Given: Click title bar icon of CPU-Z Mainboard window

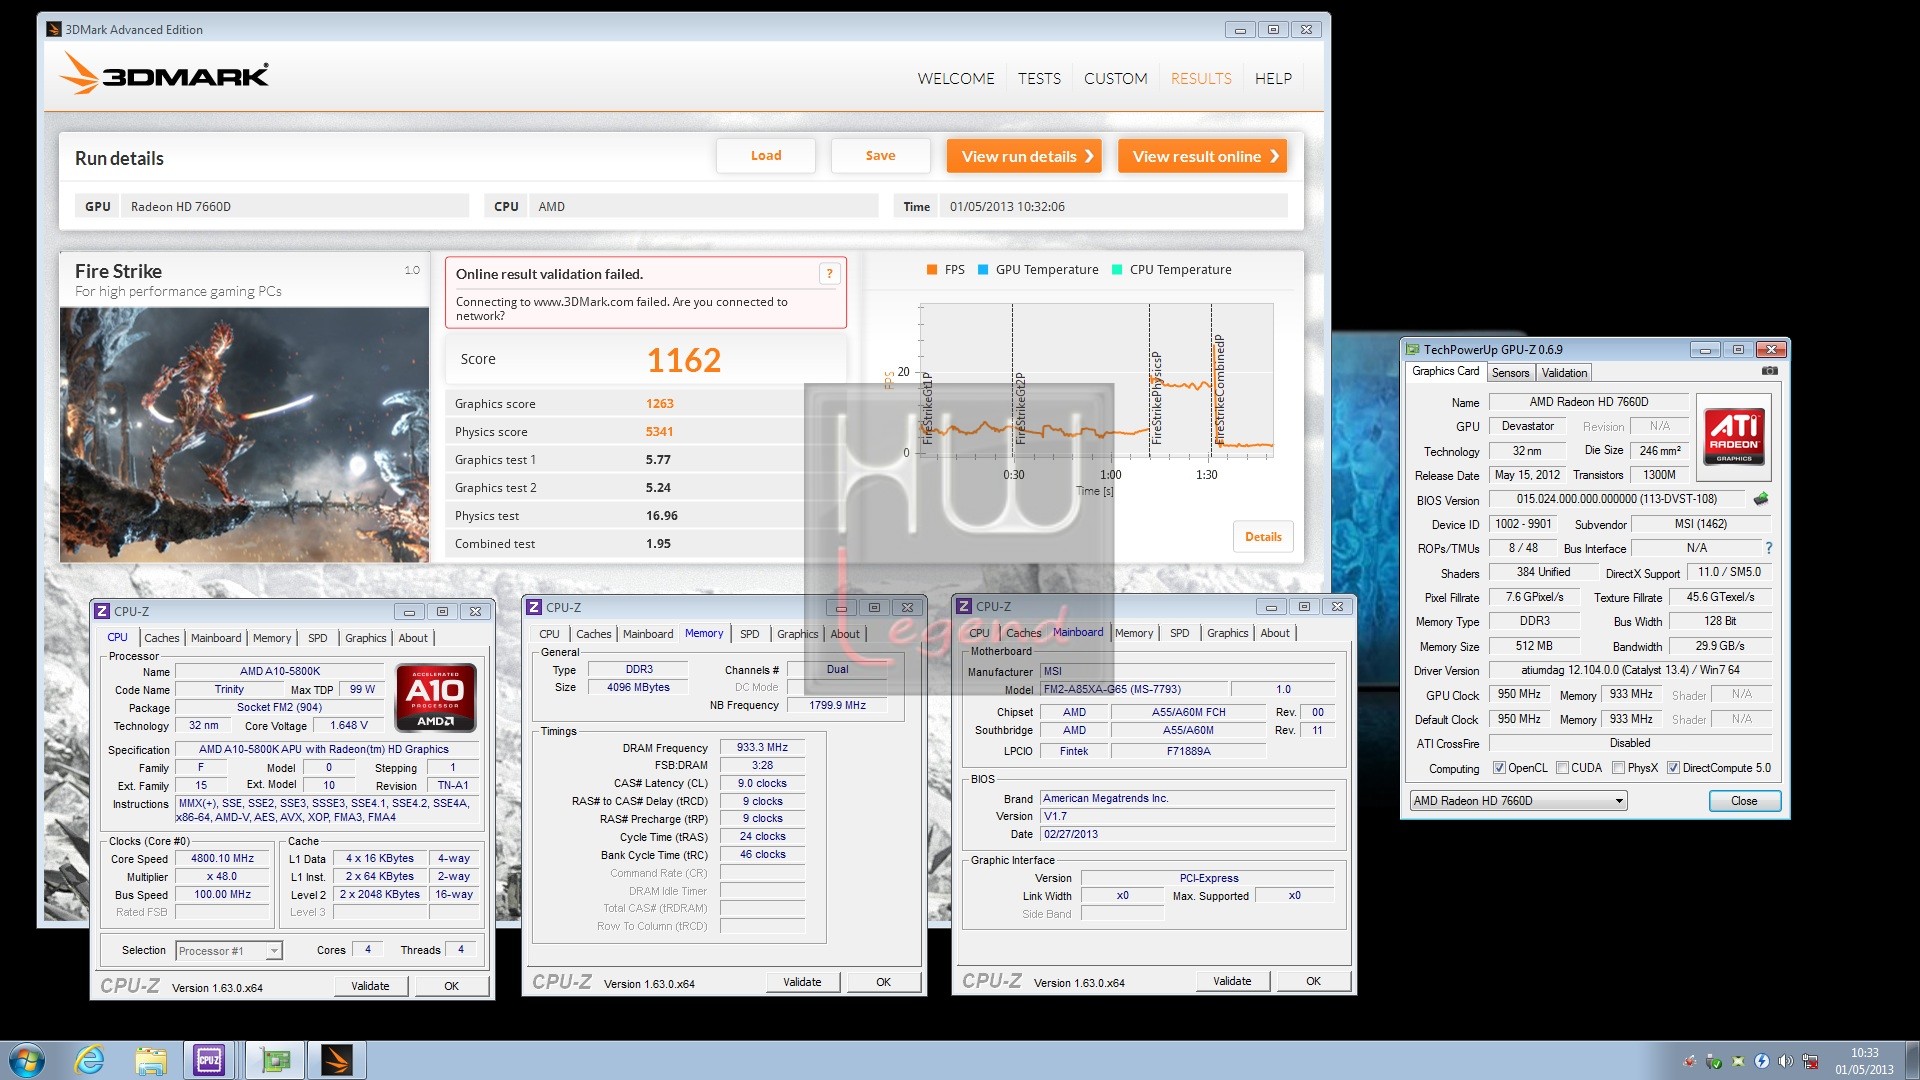Looking at the screenshot, I should click(964, 606).
